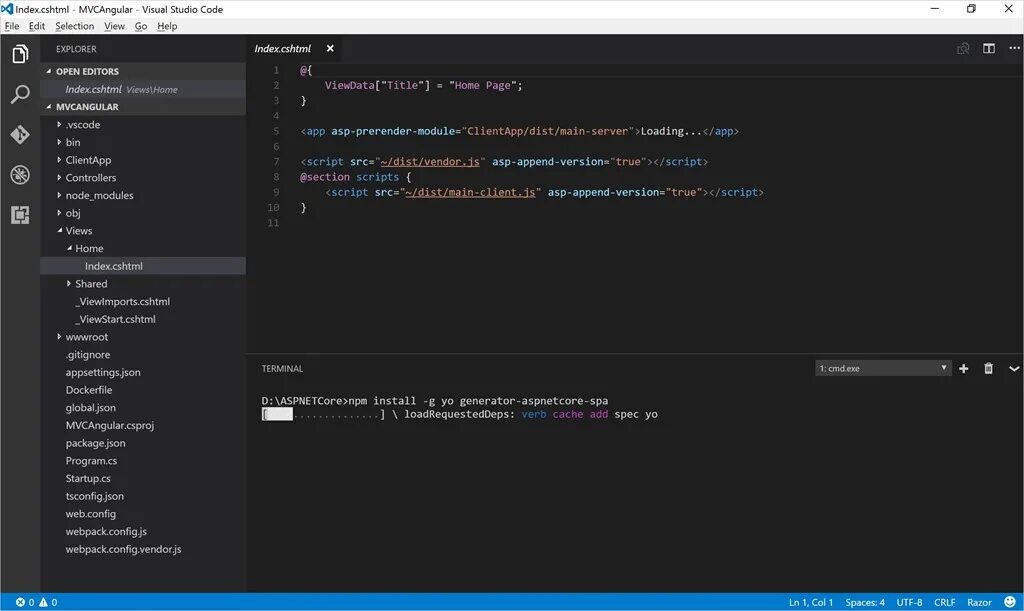Select Index.cshtml under Open Editors
This screenshot has height=611, width=1024.
[x=143, y=89]
